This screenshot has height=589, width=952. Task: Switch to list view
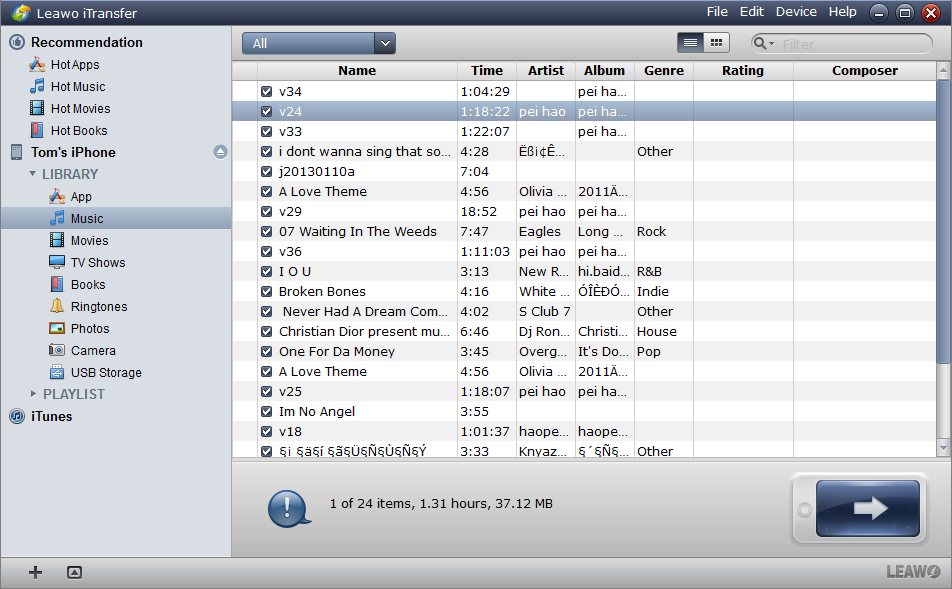[690, 43]
